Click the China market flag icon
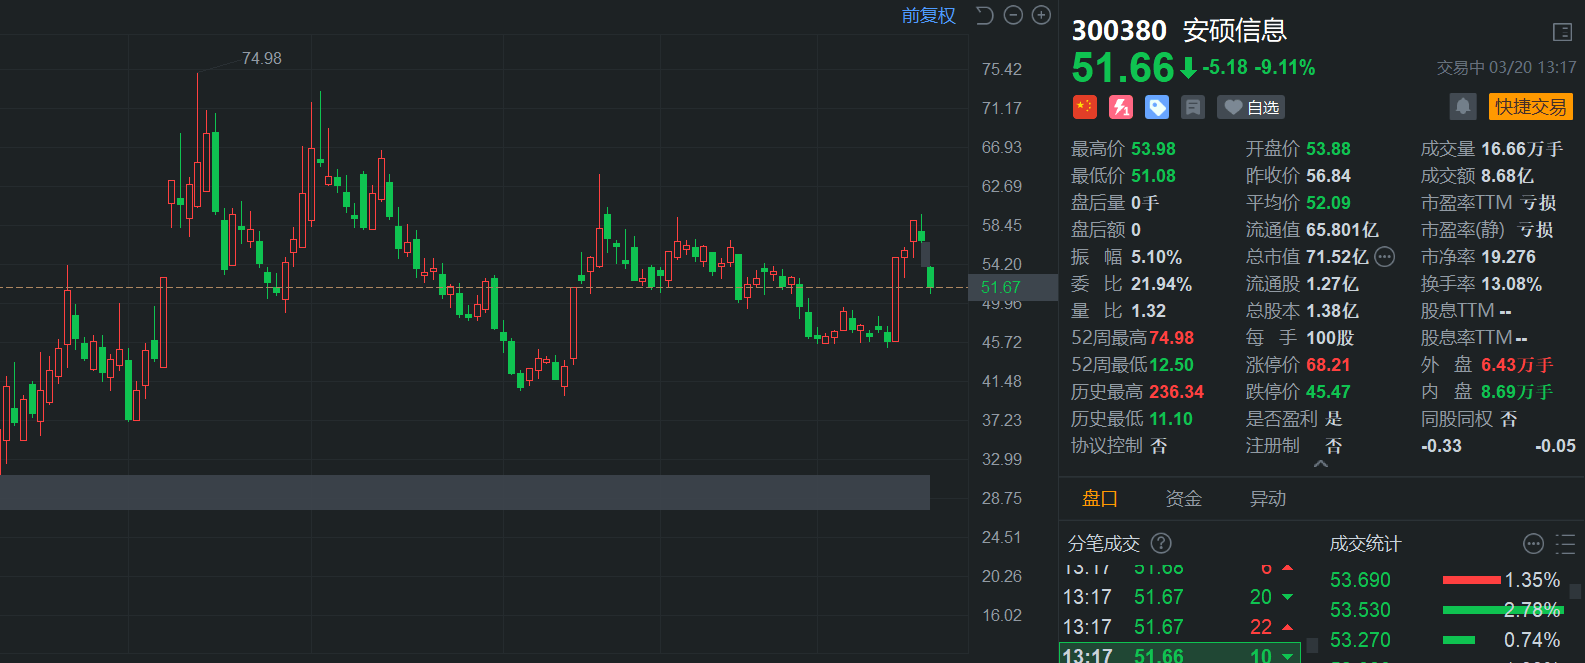 click(x=1084, y=107)
